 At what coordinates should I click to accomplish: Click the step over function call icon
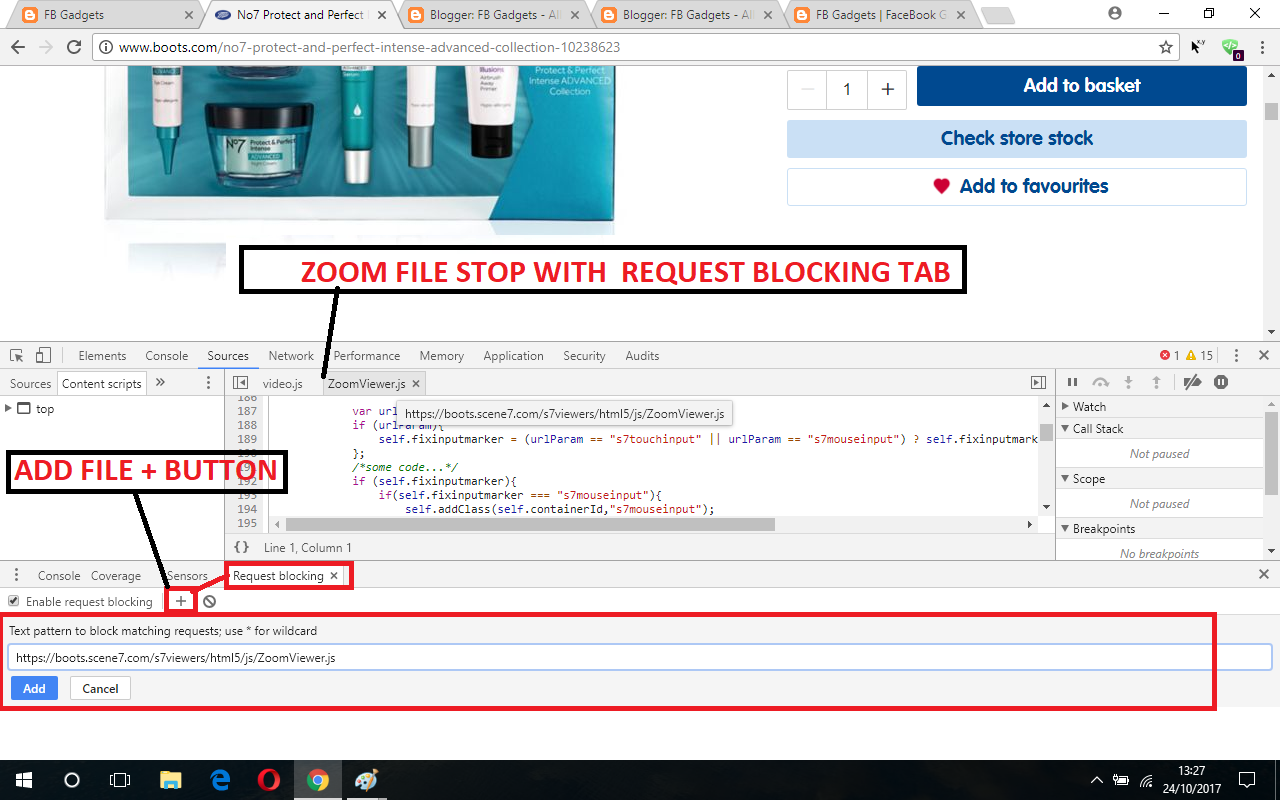(1100, 382)
